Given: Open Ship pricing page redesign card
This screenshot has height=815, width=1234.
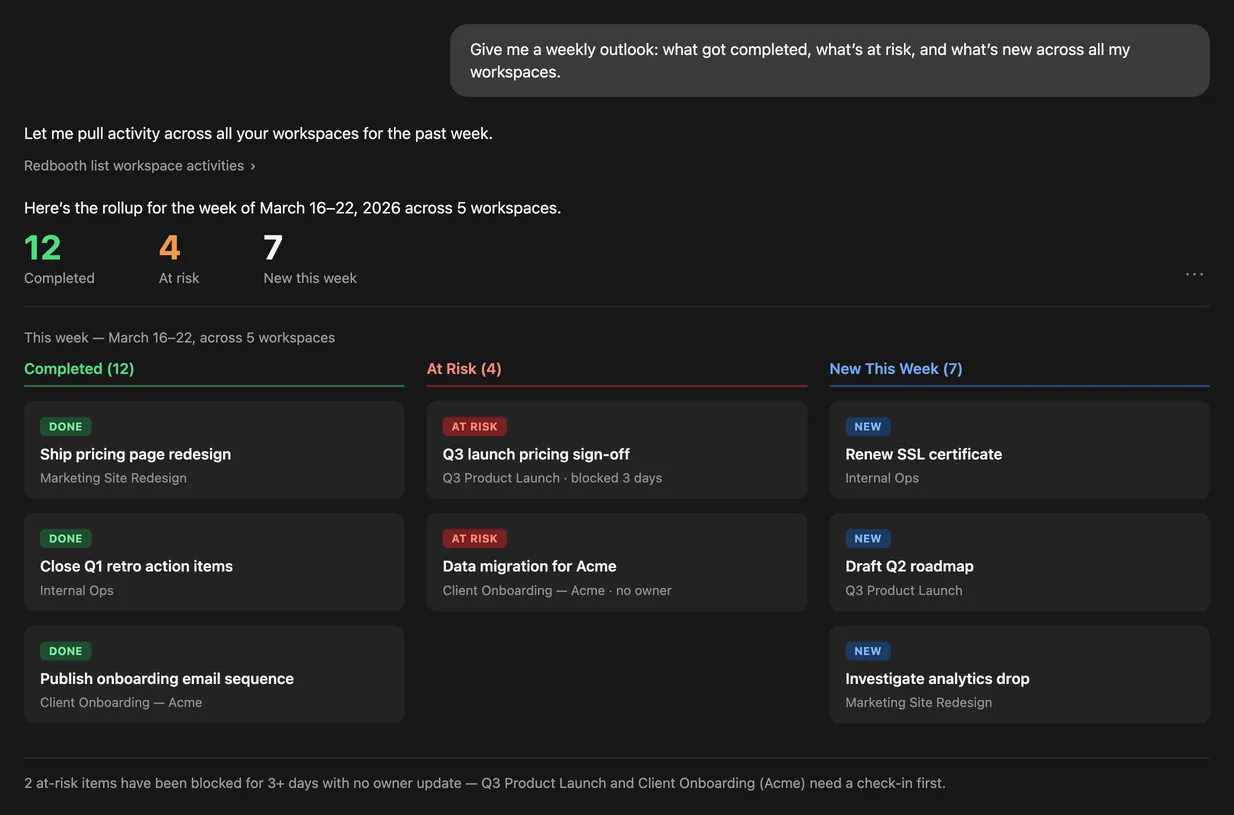Looking at the screenshot, I should [214, 450].
